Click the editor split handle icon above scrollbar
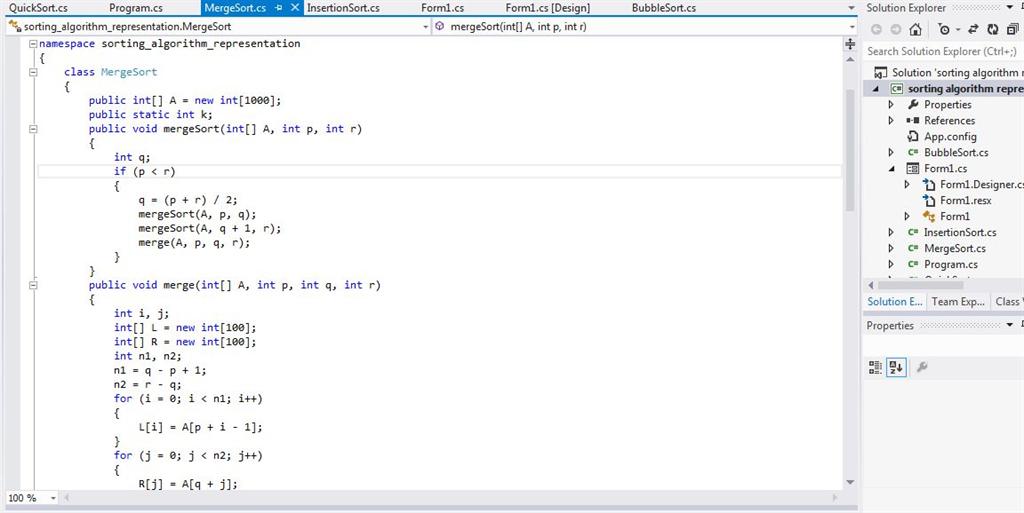 pyautogui.click(x=850, y=44)
